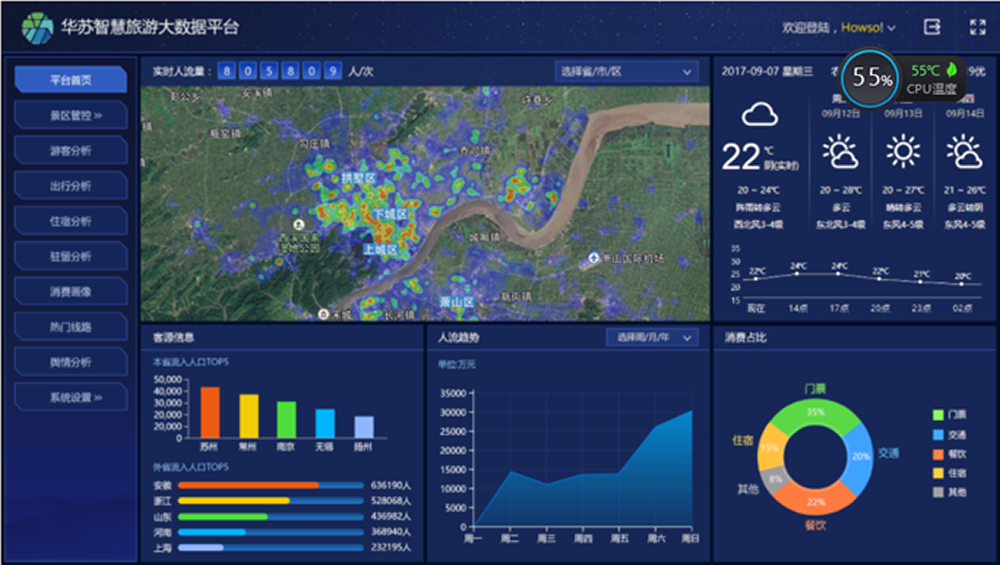Viewport: 1000px width, 565px height.
Task: Select 游客分析 in the sidebar menu
Action: pos(70,150)
